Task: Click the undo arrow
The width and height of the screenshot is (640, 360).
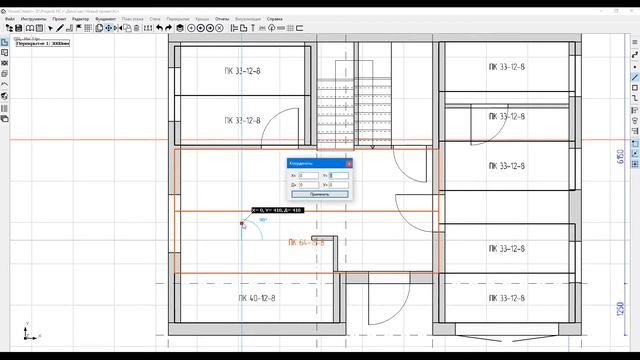Action: point(160,28)
